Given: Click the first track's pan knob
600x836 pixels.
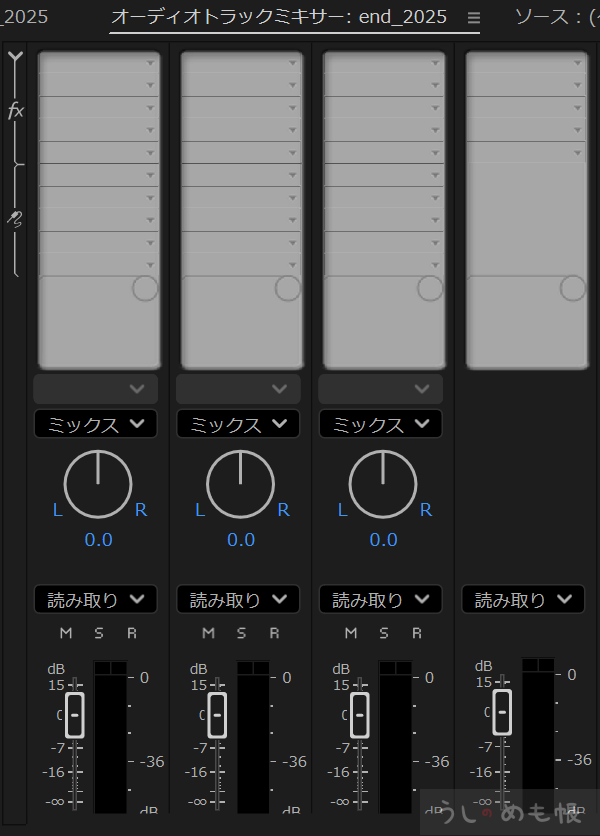Looking at the screenshot, I should (98, 484).
